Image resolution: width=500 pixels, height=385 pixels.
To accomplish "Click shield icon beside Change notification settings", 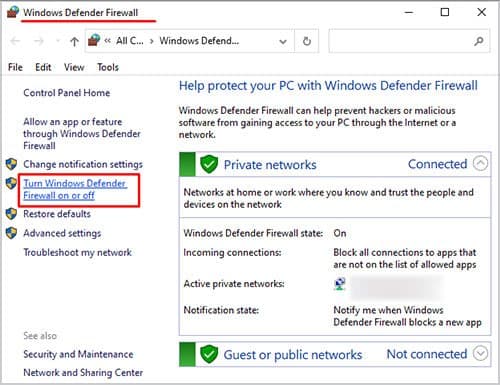I will click(11, 164).
